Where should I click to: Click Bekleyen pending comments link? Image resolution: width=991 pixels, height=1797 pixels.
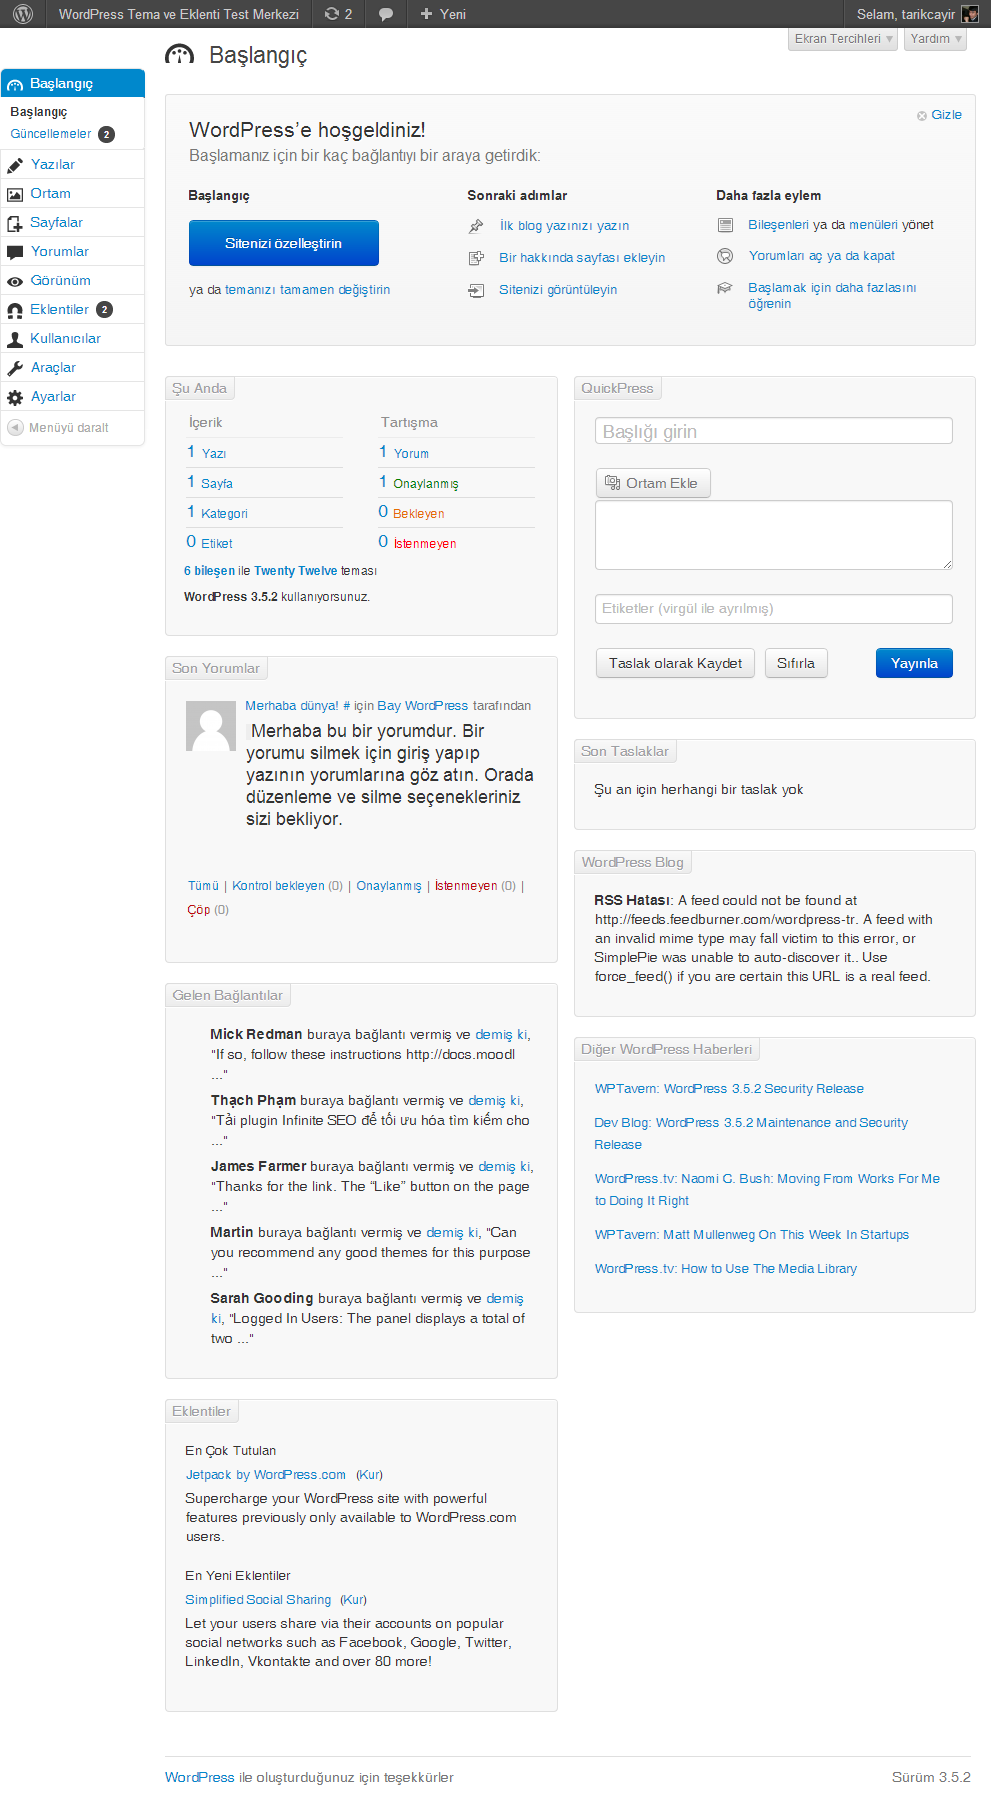point(419,514)
